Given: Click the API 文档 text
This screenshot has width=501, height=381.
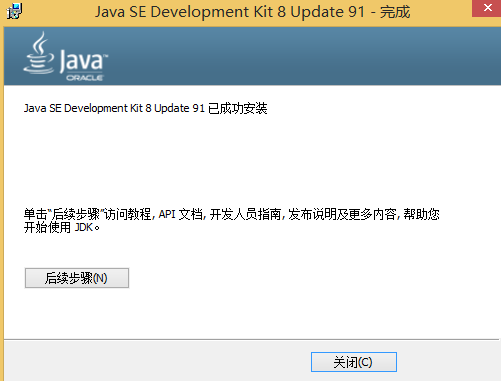Looking at the screenshot, I should pyautogui.click(x=180, y=214).
